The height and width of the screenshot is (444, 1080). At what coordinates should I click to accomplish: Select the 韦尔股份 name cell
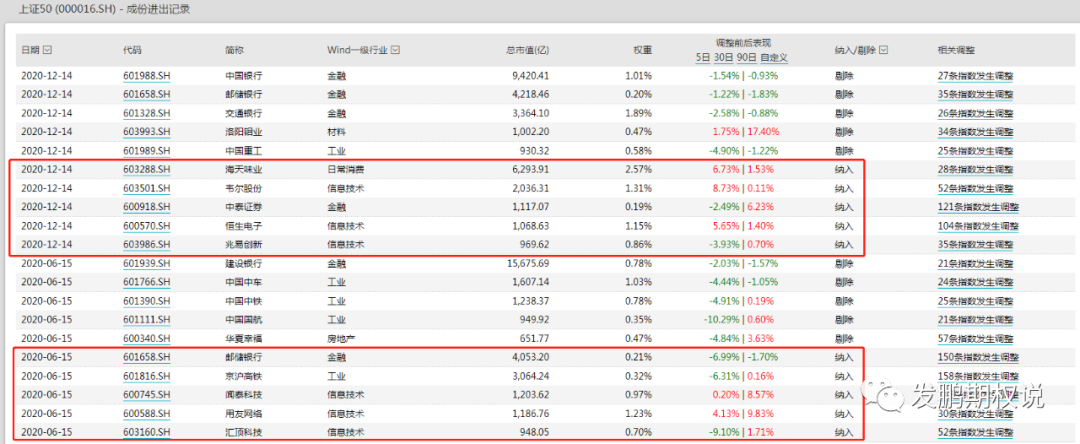point(243,188)
